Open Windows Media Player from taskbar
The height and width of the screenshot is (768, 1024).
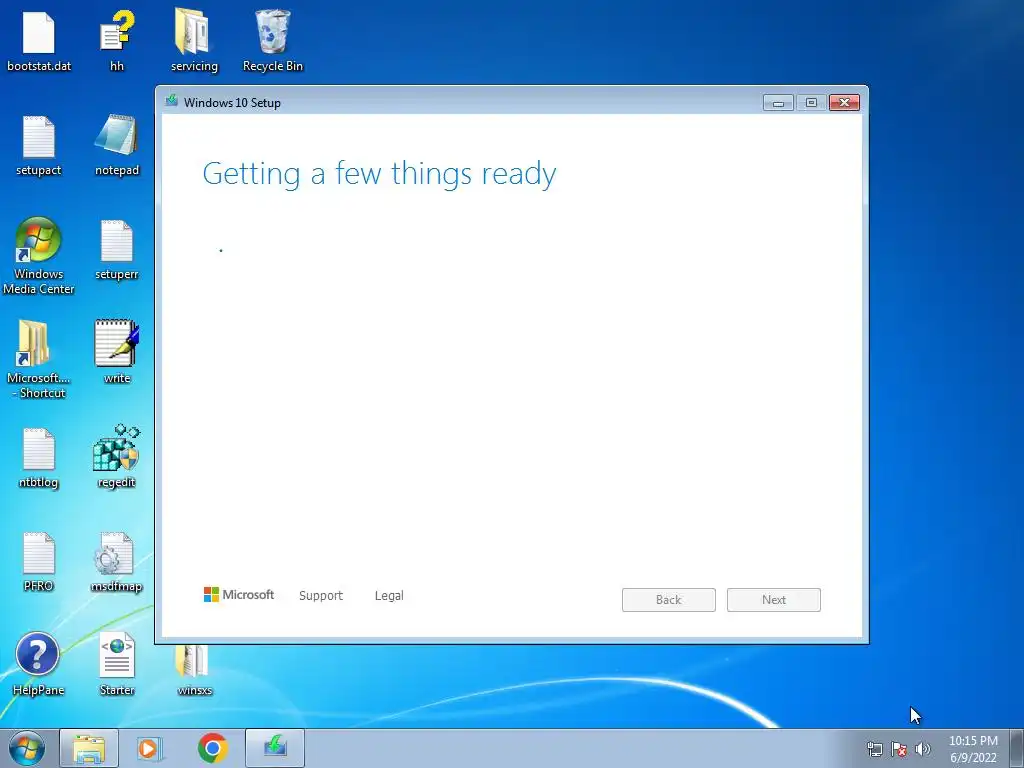click(150, 748)
